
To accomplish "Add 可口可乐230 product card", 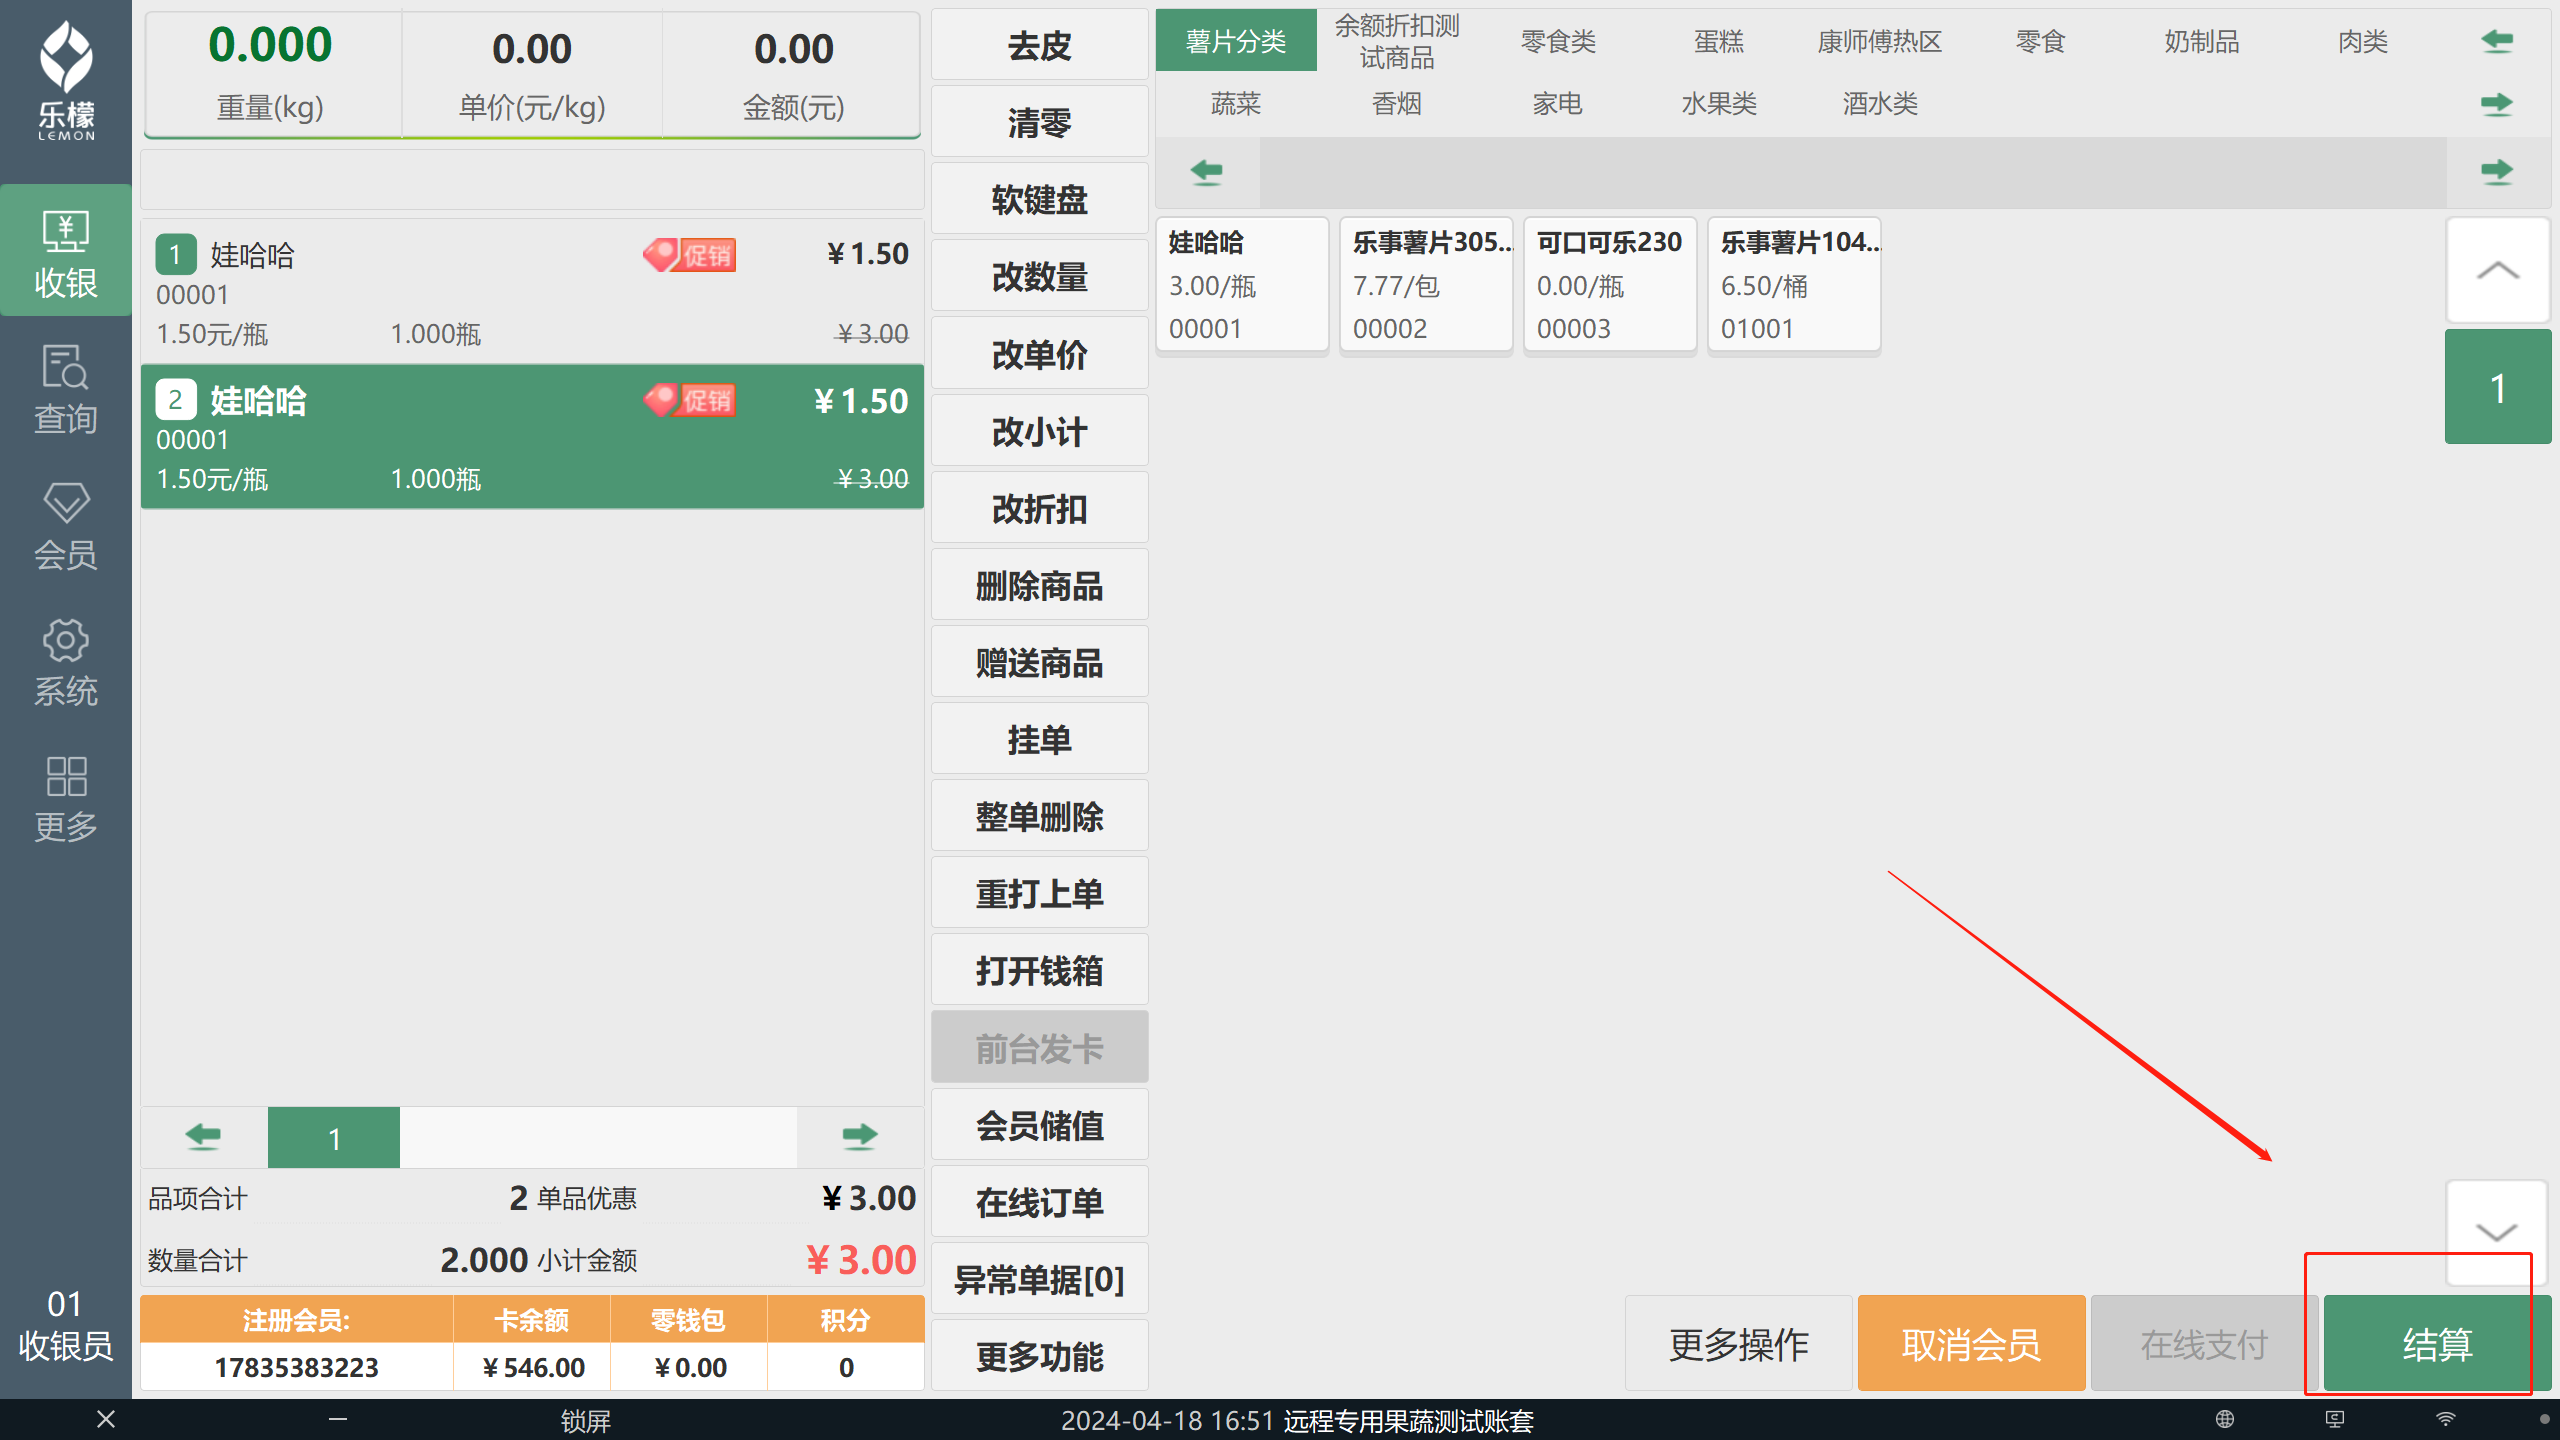I will (1610, 285).
